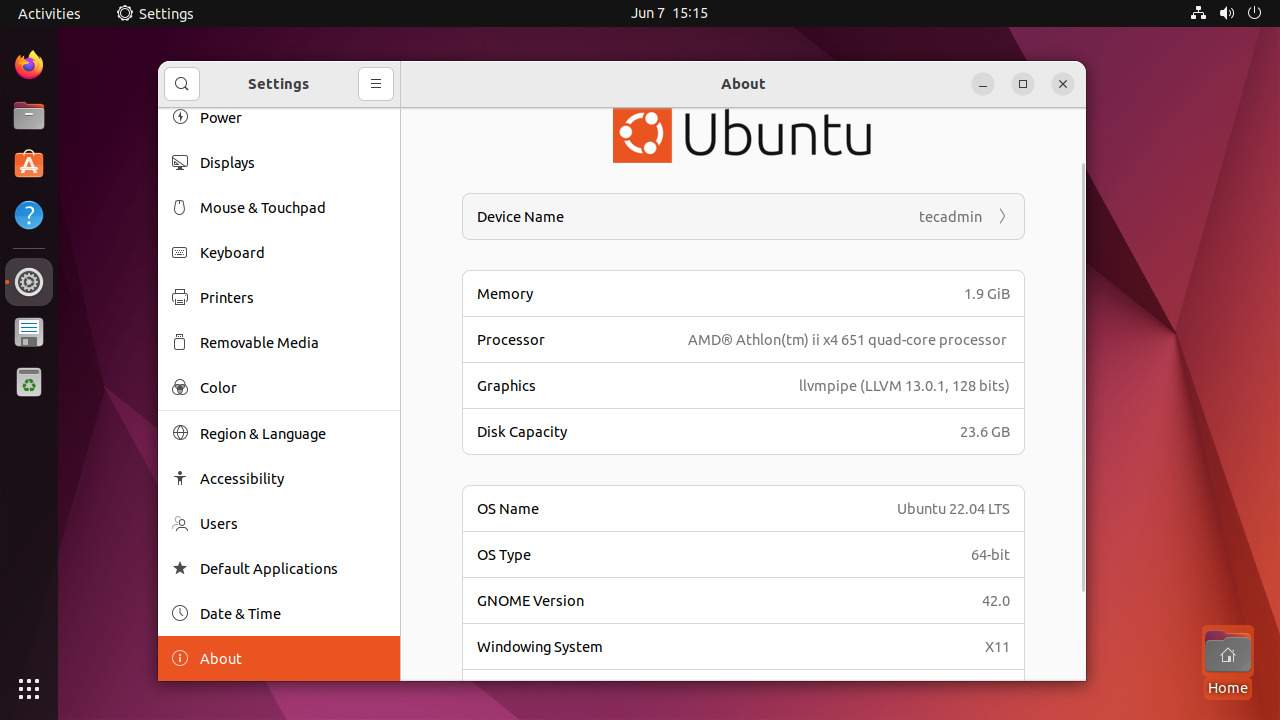Viewport: 1280px width, 720px height.
Task: Click the Power section in sidebar
Action: pos(220,117)
